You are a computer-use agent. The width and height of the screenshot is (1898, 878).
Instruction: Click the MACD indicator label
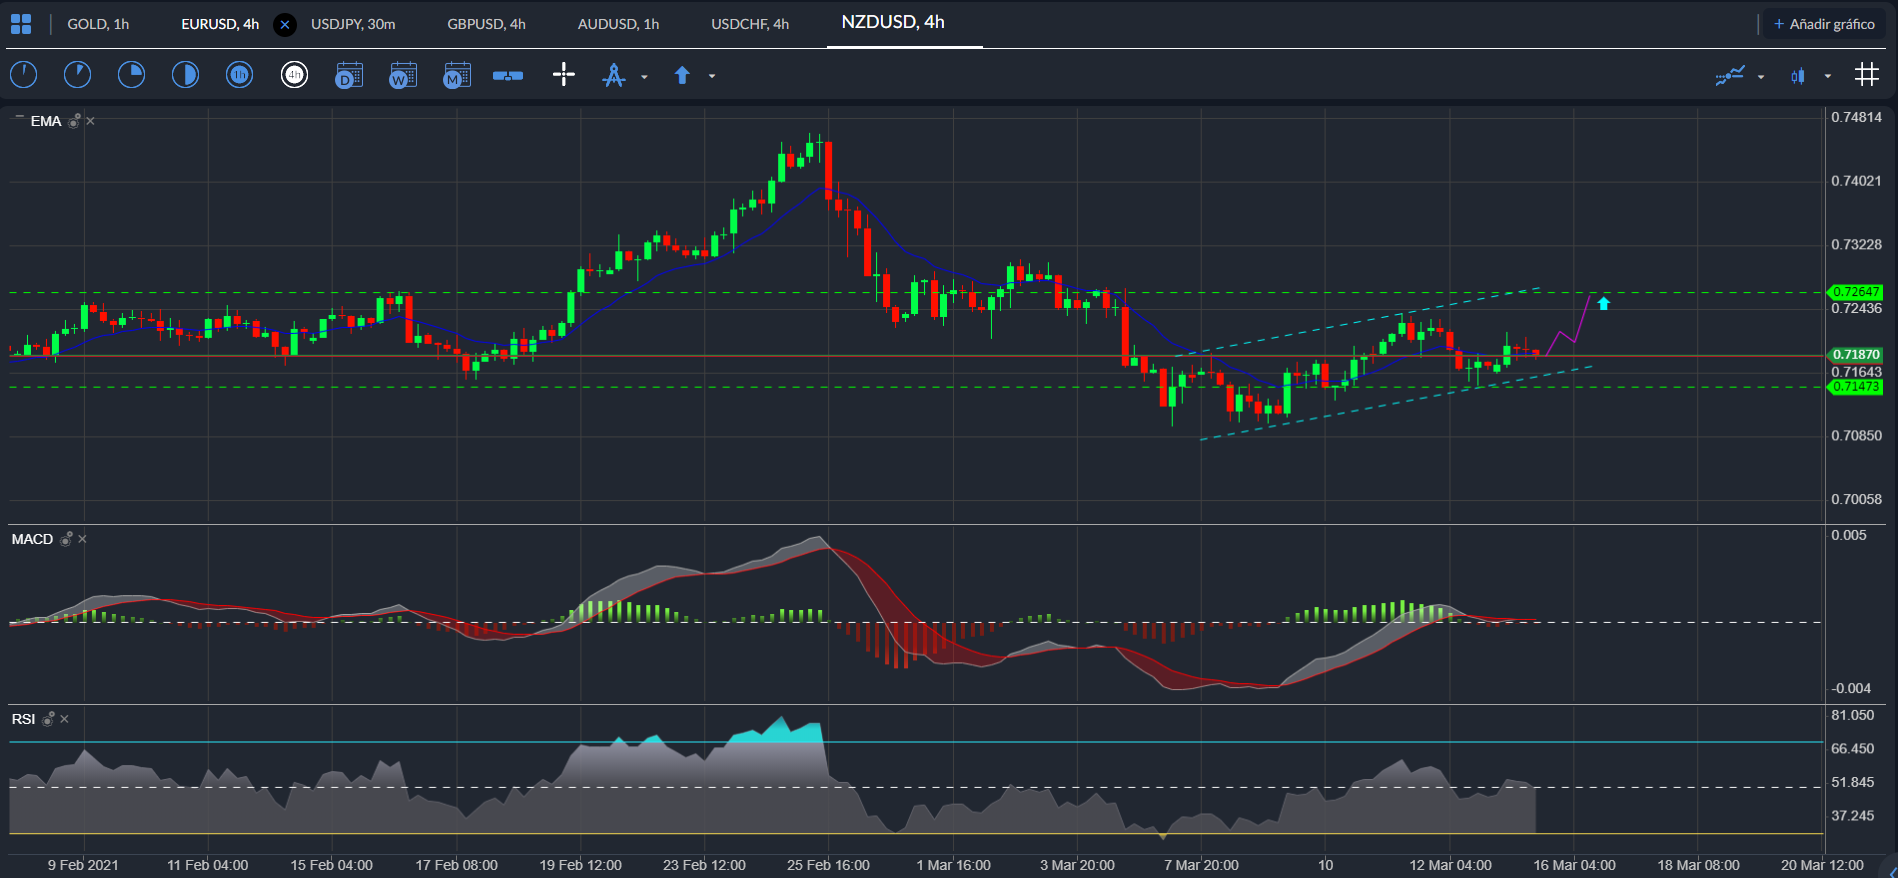[32, 539]
